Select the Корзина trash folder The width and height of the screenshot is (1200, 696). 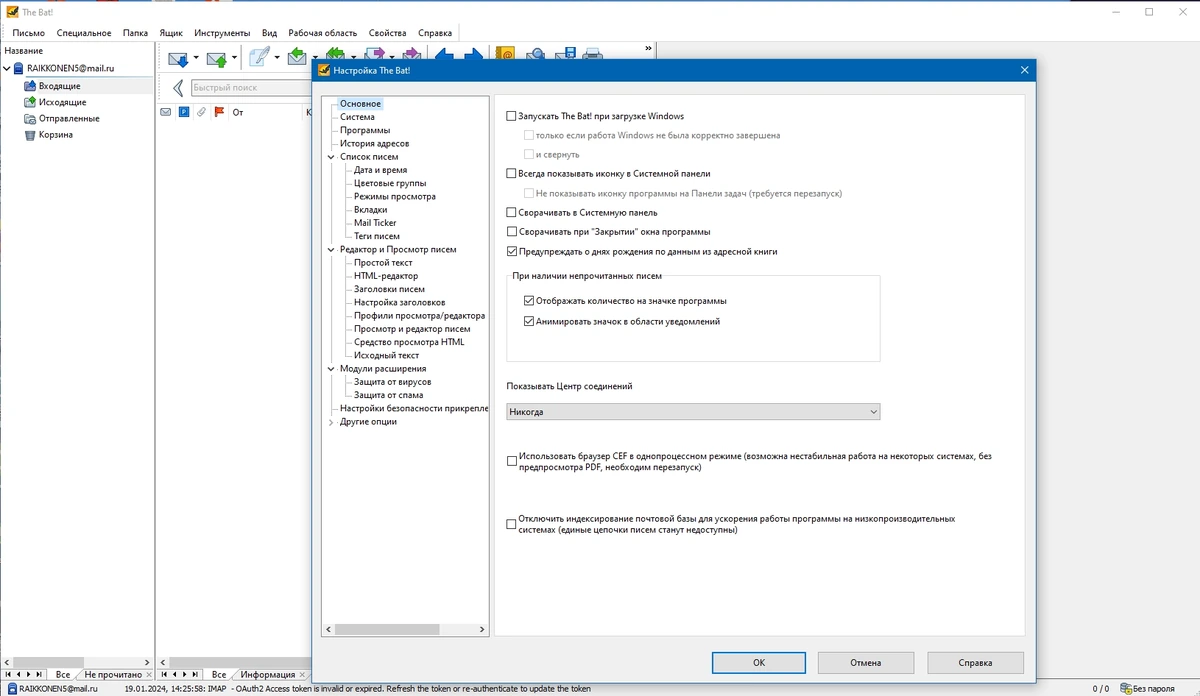55,135
